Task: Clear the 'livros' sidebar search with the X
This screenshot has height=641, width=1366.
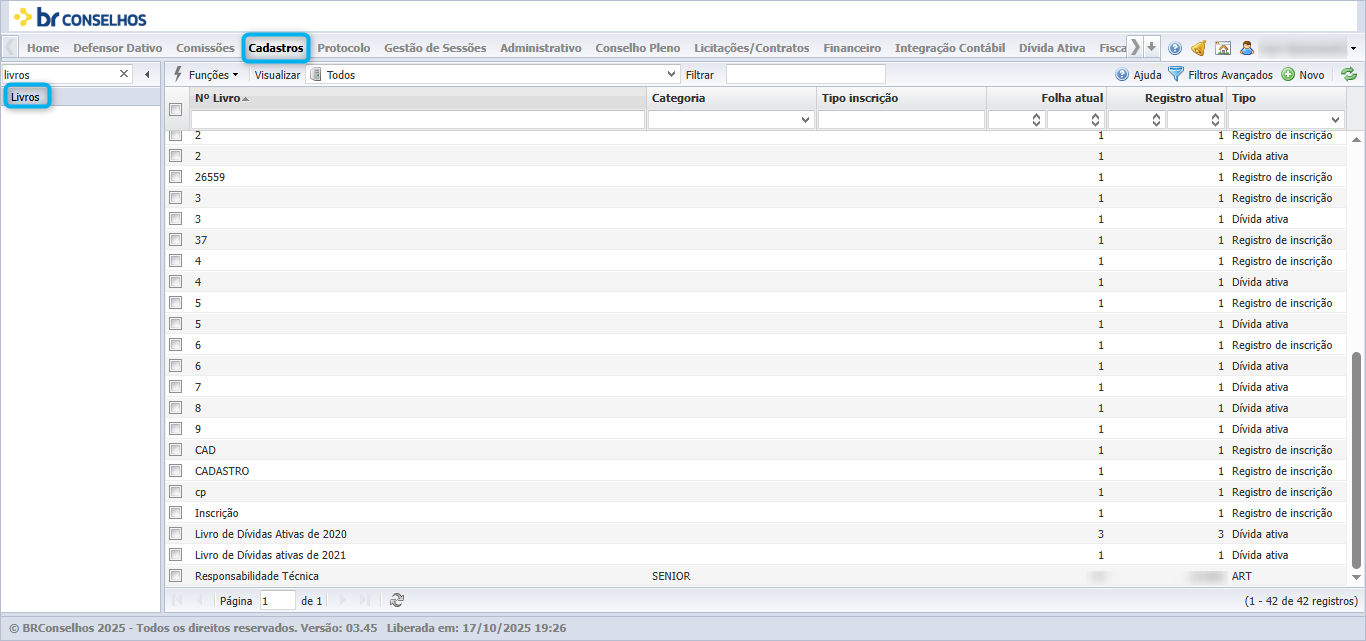Action: tap(124, 74)
